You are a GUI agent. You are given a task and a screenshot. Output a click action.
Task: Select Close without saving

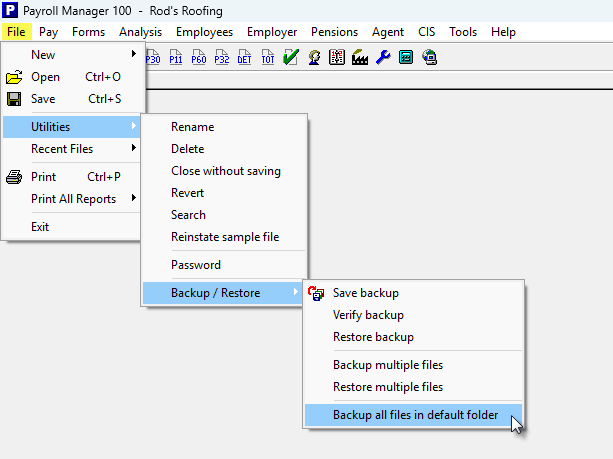pos(224,171)
